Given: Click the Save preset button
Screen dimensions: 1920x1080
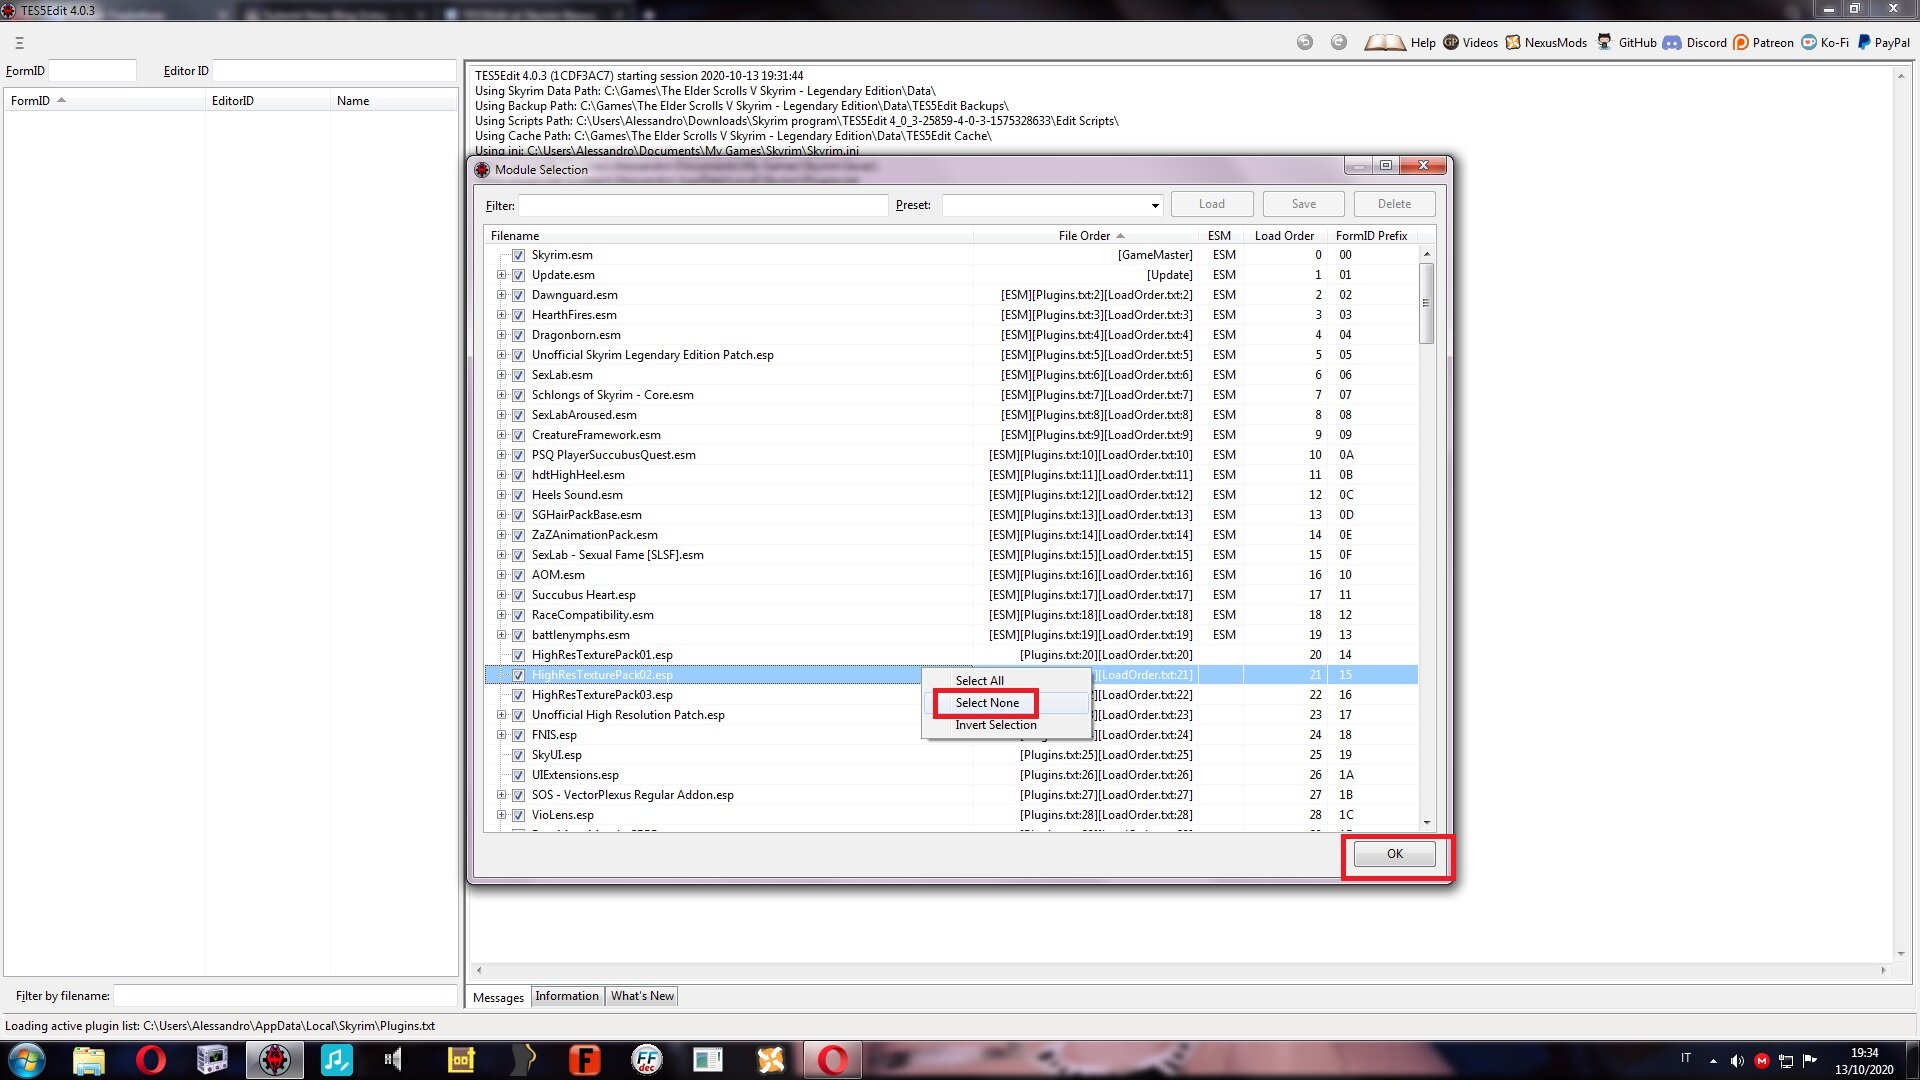Looking at the screenshot, I should coord(1304,204).
